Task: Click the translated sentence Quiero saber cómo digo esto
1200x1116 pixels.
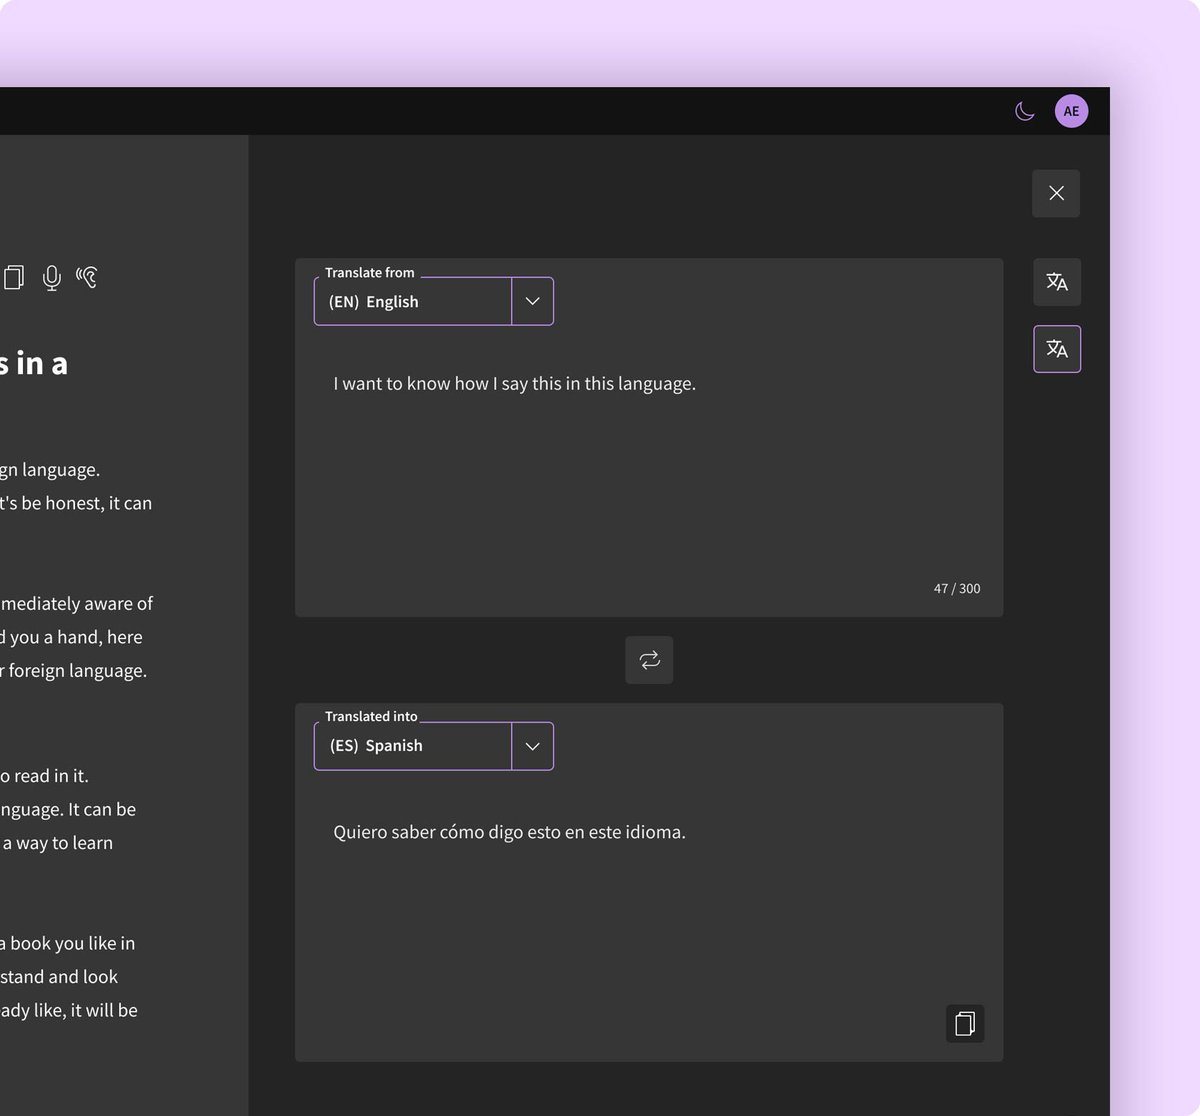Action: (x=508, y=831)
